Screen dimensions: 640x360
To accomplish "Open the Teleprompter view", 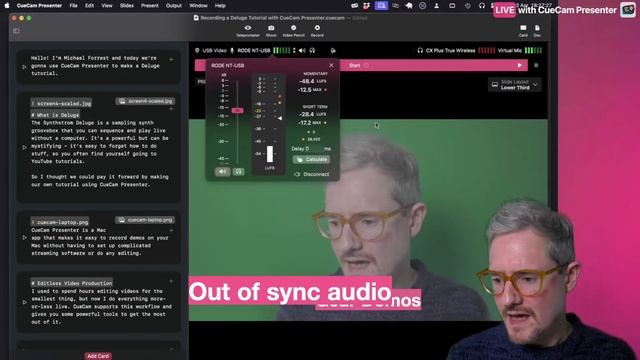I will pyautogui.click(x=248, y=31).
